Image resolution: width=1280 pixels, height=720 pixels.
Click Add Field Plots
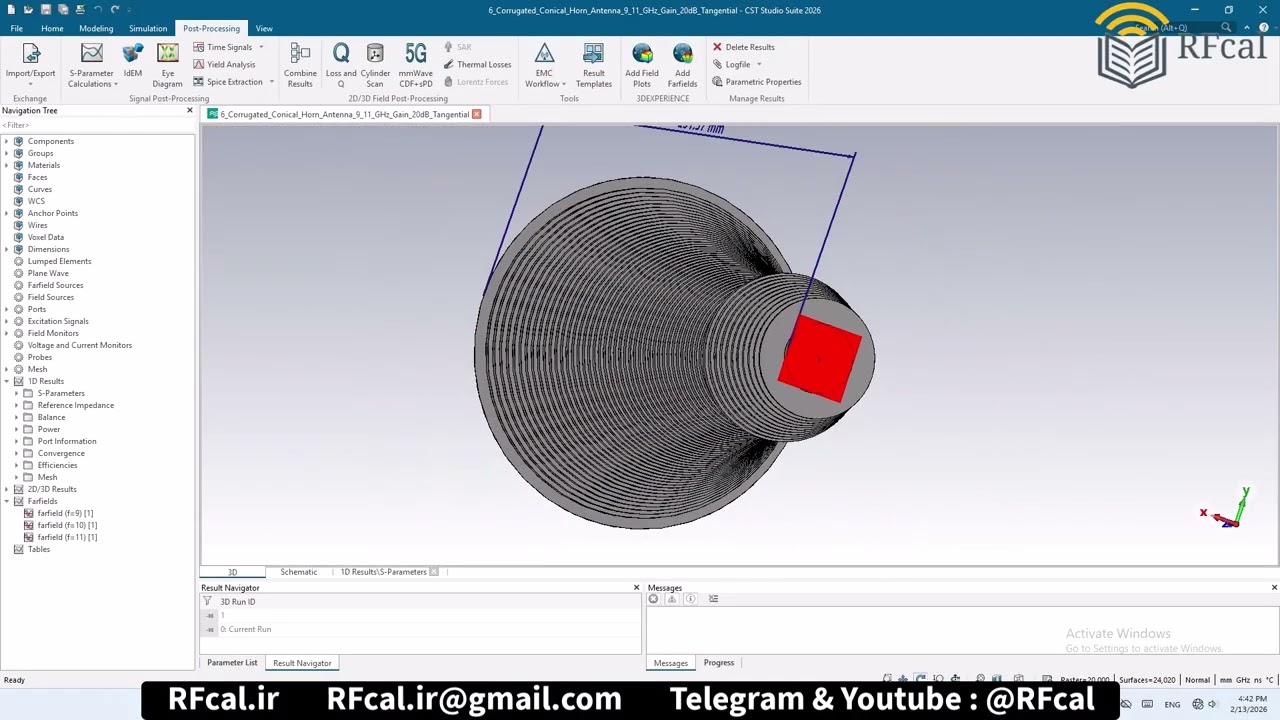click(x=642, y=66)
